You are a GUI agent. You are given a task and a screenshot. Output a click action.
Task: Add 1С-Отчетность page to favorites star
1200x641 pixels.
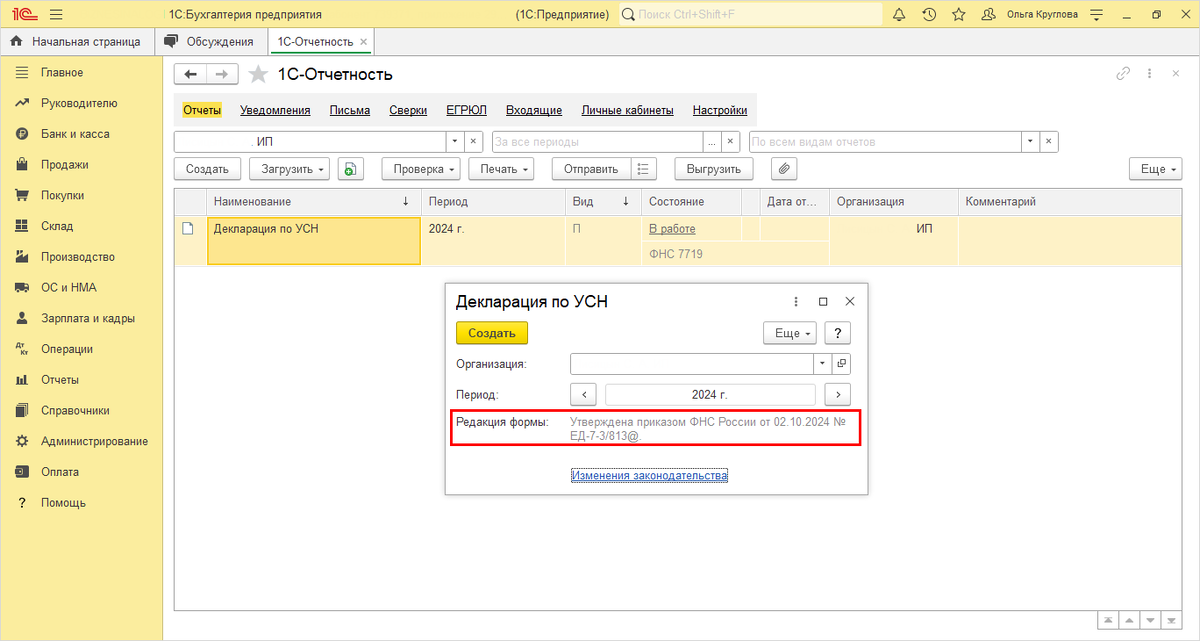[x=258, y=74]
